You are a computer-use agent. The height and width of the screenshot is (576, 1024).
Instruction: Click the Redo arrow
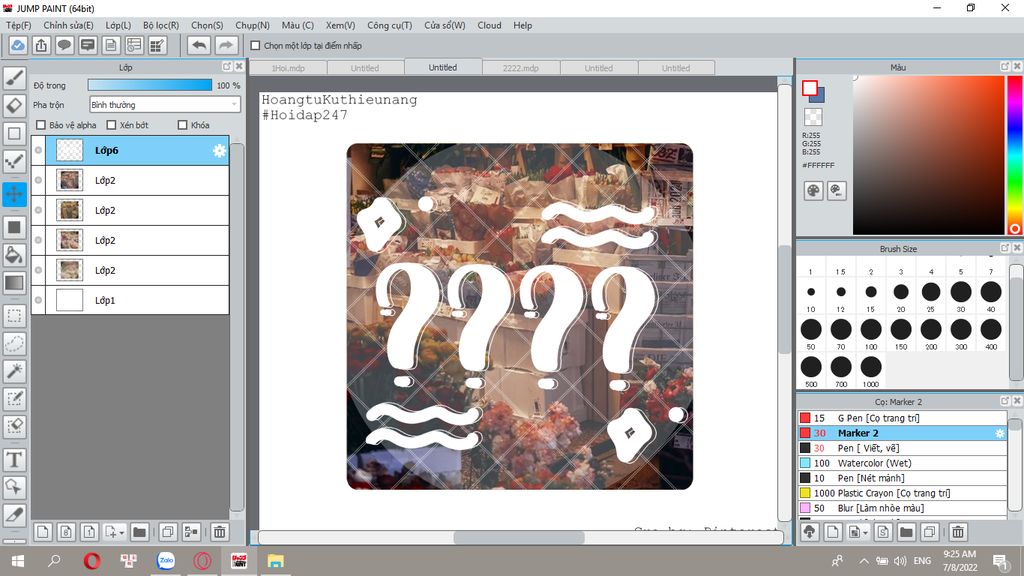tap(225, 46)
